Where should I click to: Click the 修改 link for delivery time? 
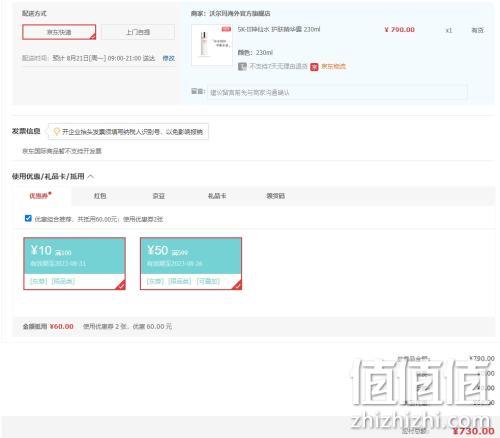pos(169,58)
